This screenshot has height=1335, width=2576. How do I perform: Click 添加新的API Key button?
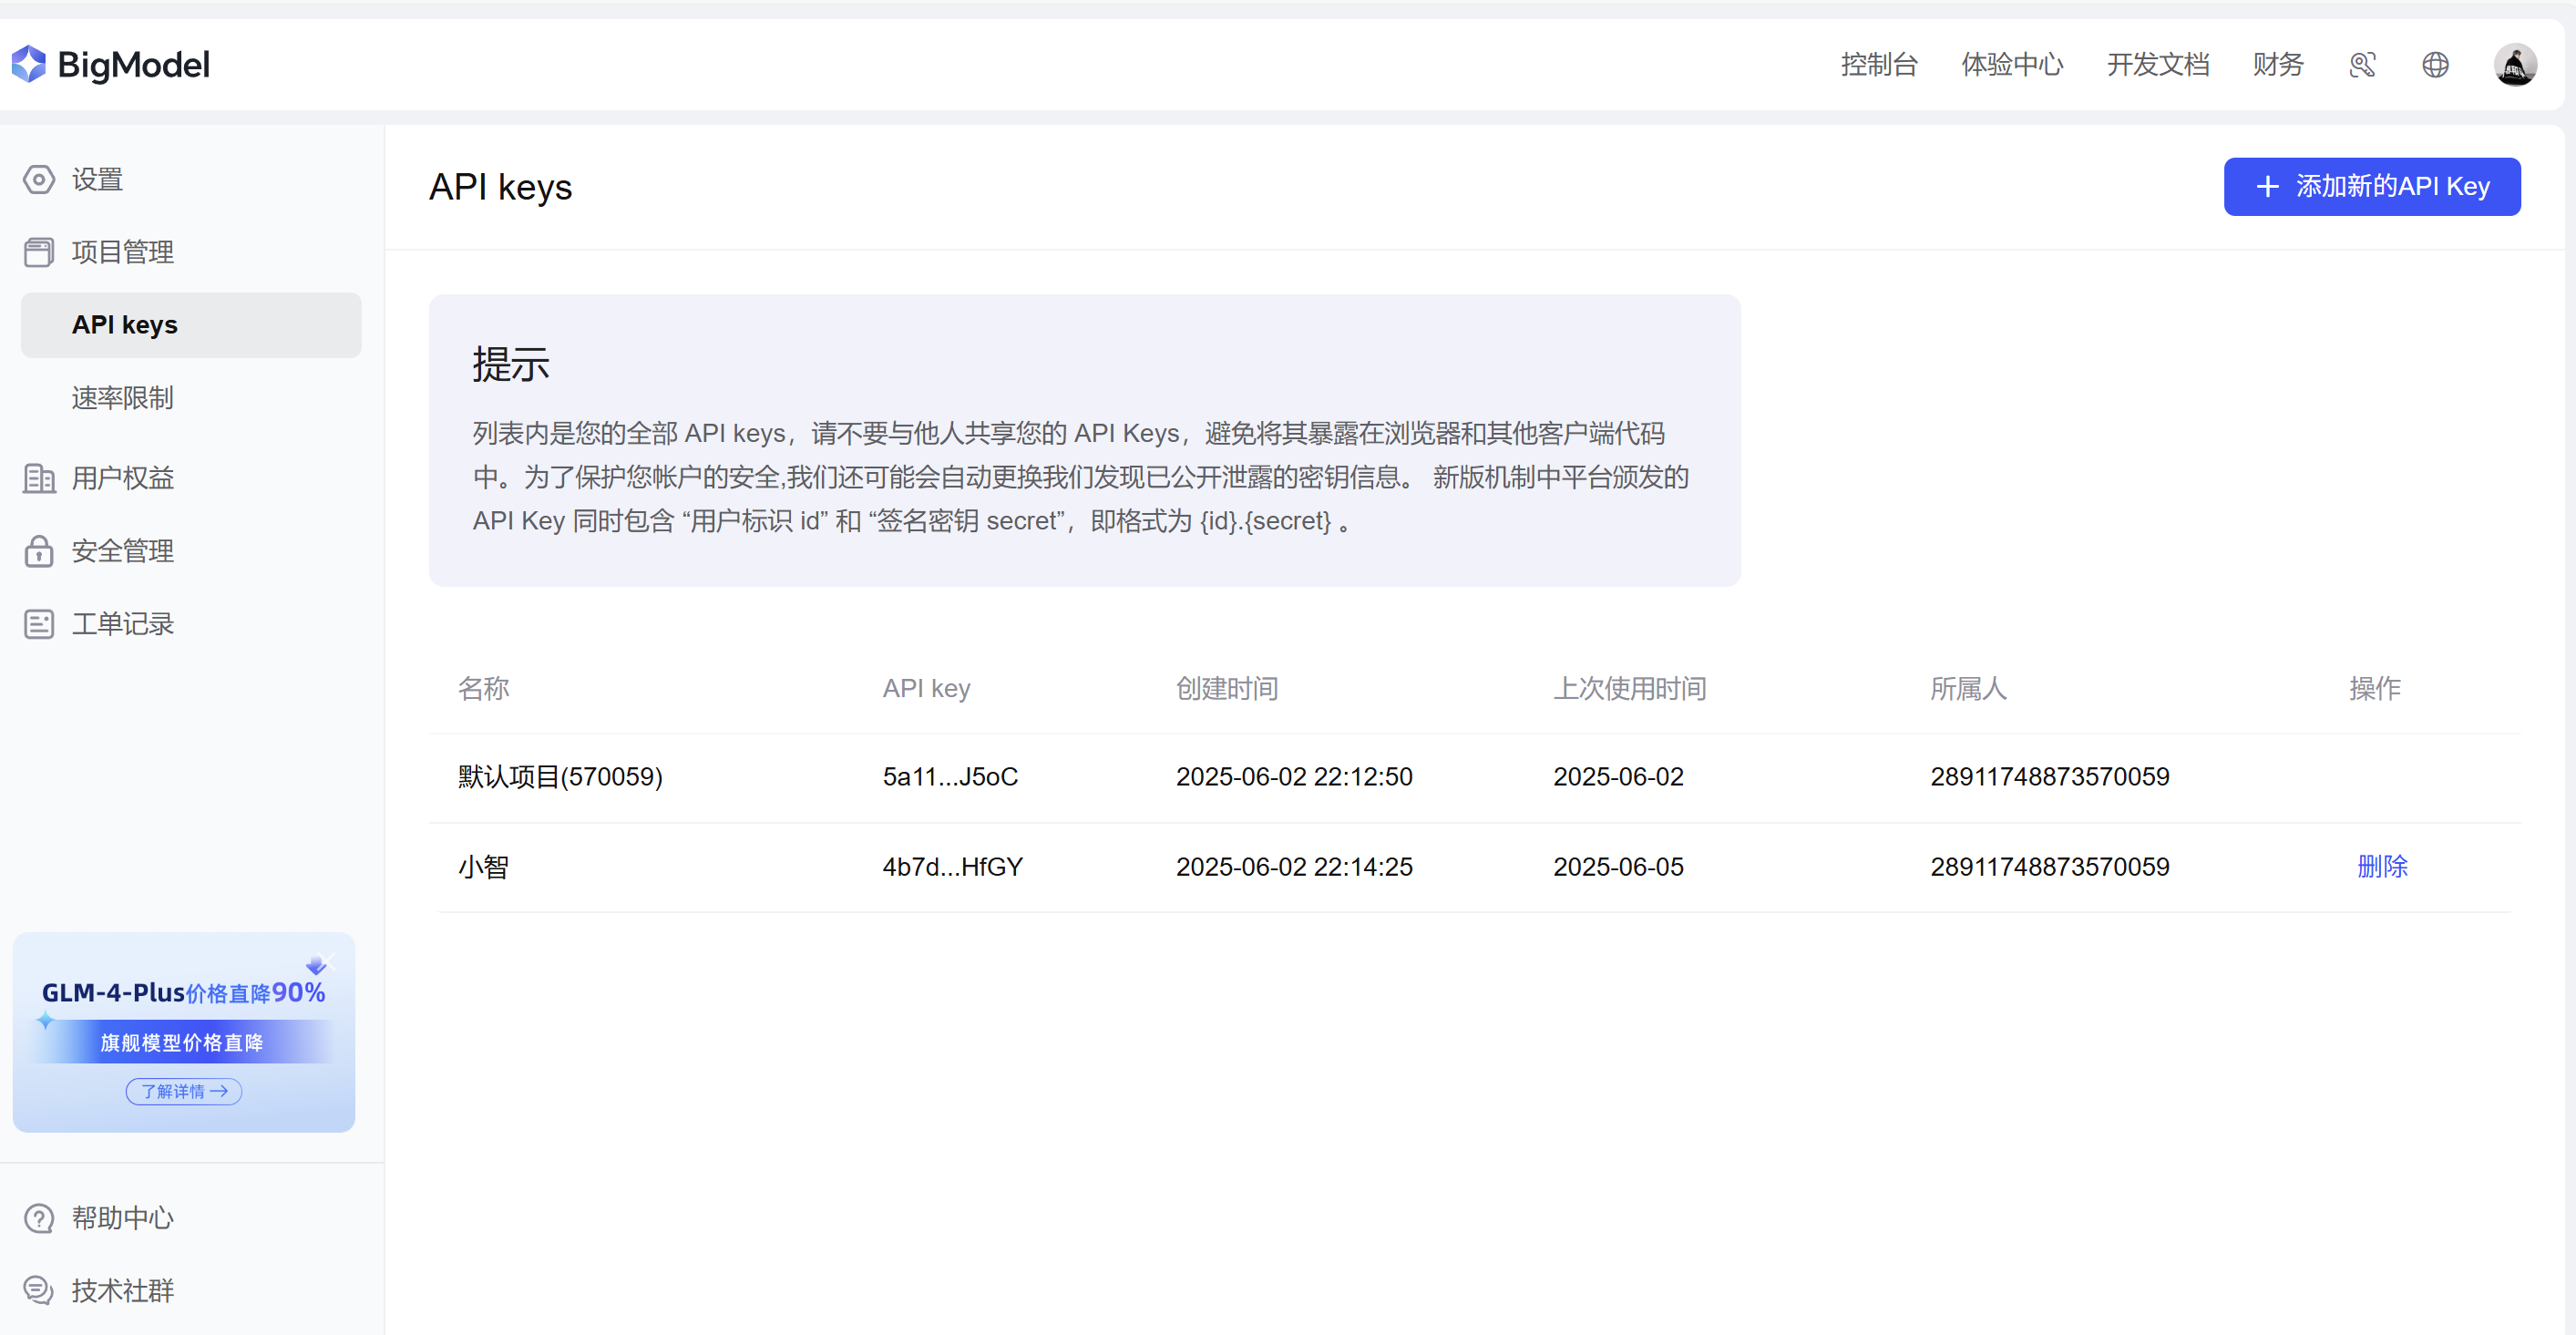click(x=2371, y=187)
